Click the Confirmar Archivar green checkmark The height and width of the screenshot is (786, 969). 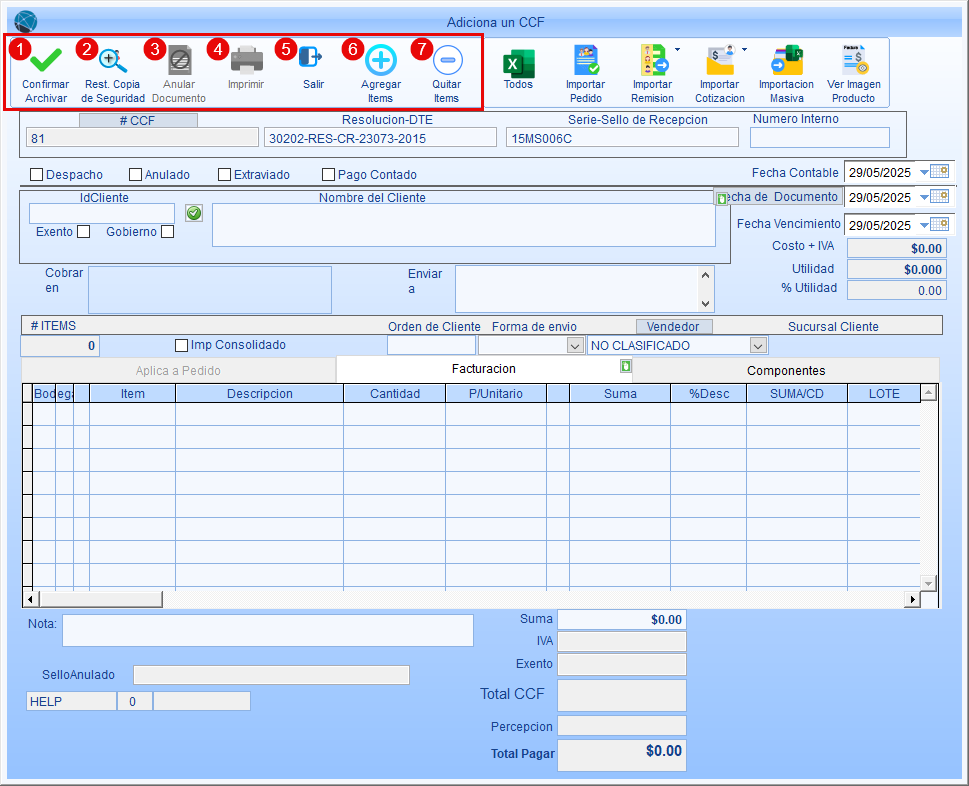coord(46,61)
